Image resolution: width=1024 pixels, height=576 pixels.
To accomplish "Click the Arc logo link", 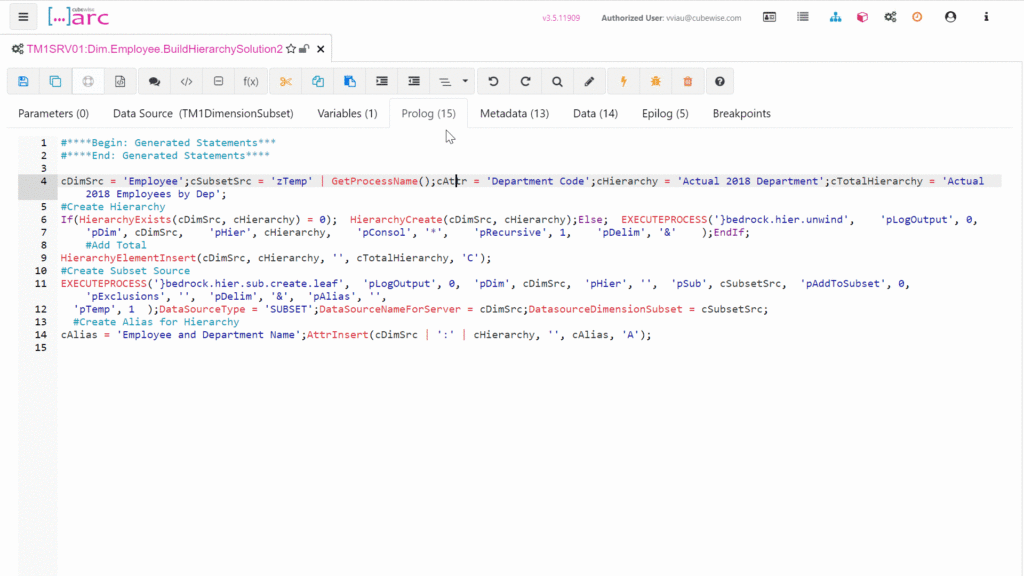I will coord(78,17).
